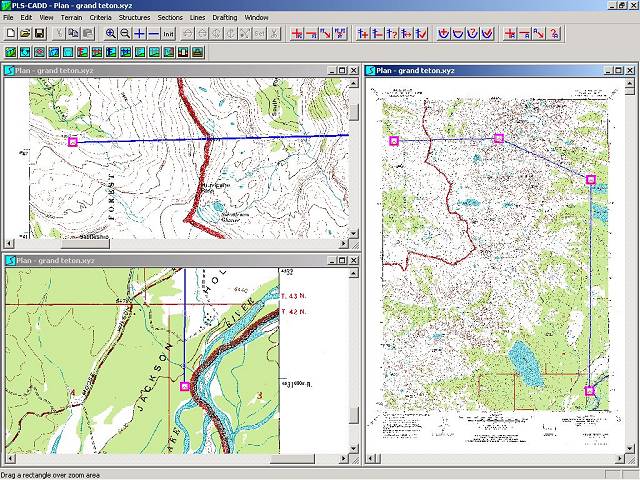Open the Sections menu
Viewport: 640px width, 480px height.
click(170, 18)
